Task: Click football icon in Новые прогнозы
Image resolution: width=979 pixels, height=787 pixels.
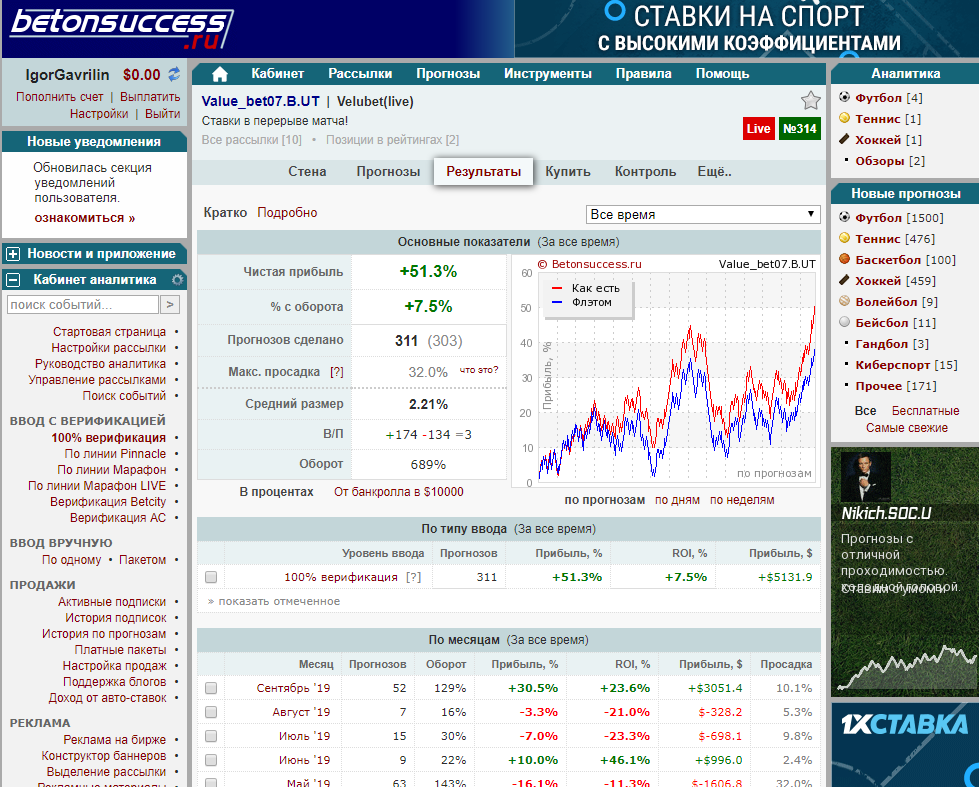Action: pyautogui.click(x=844, y=217)
